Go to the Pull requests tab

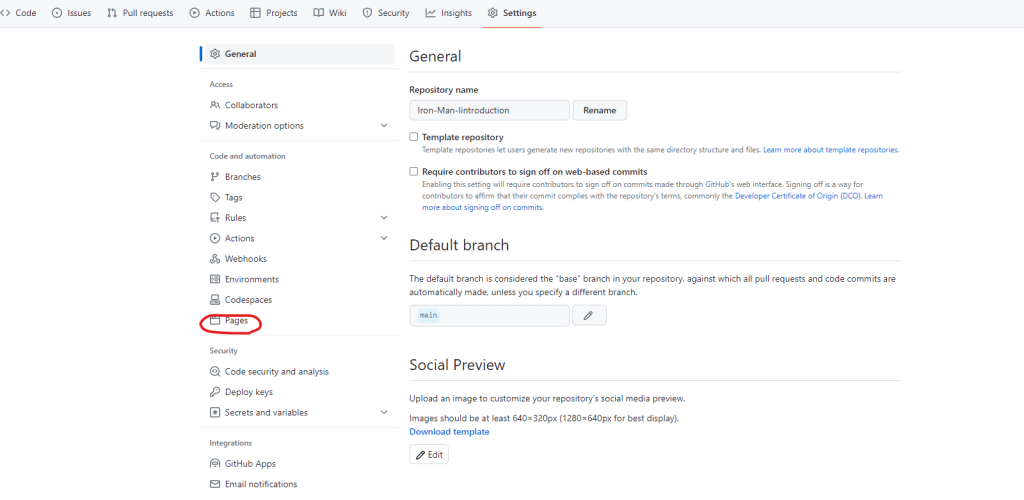click(140, 13)
